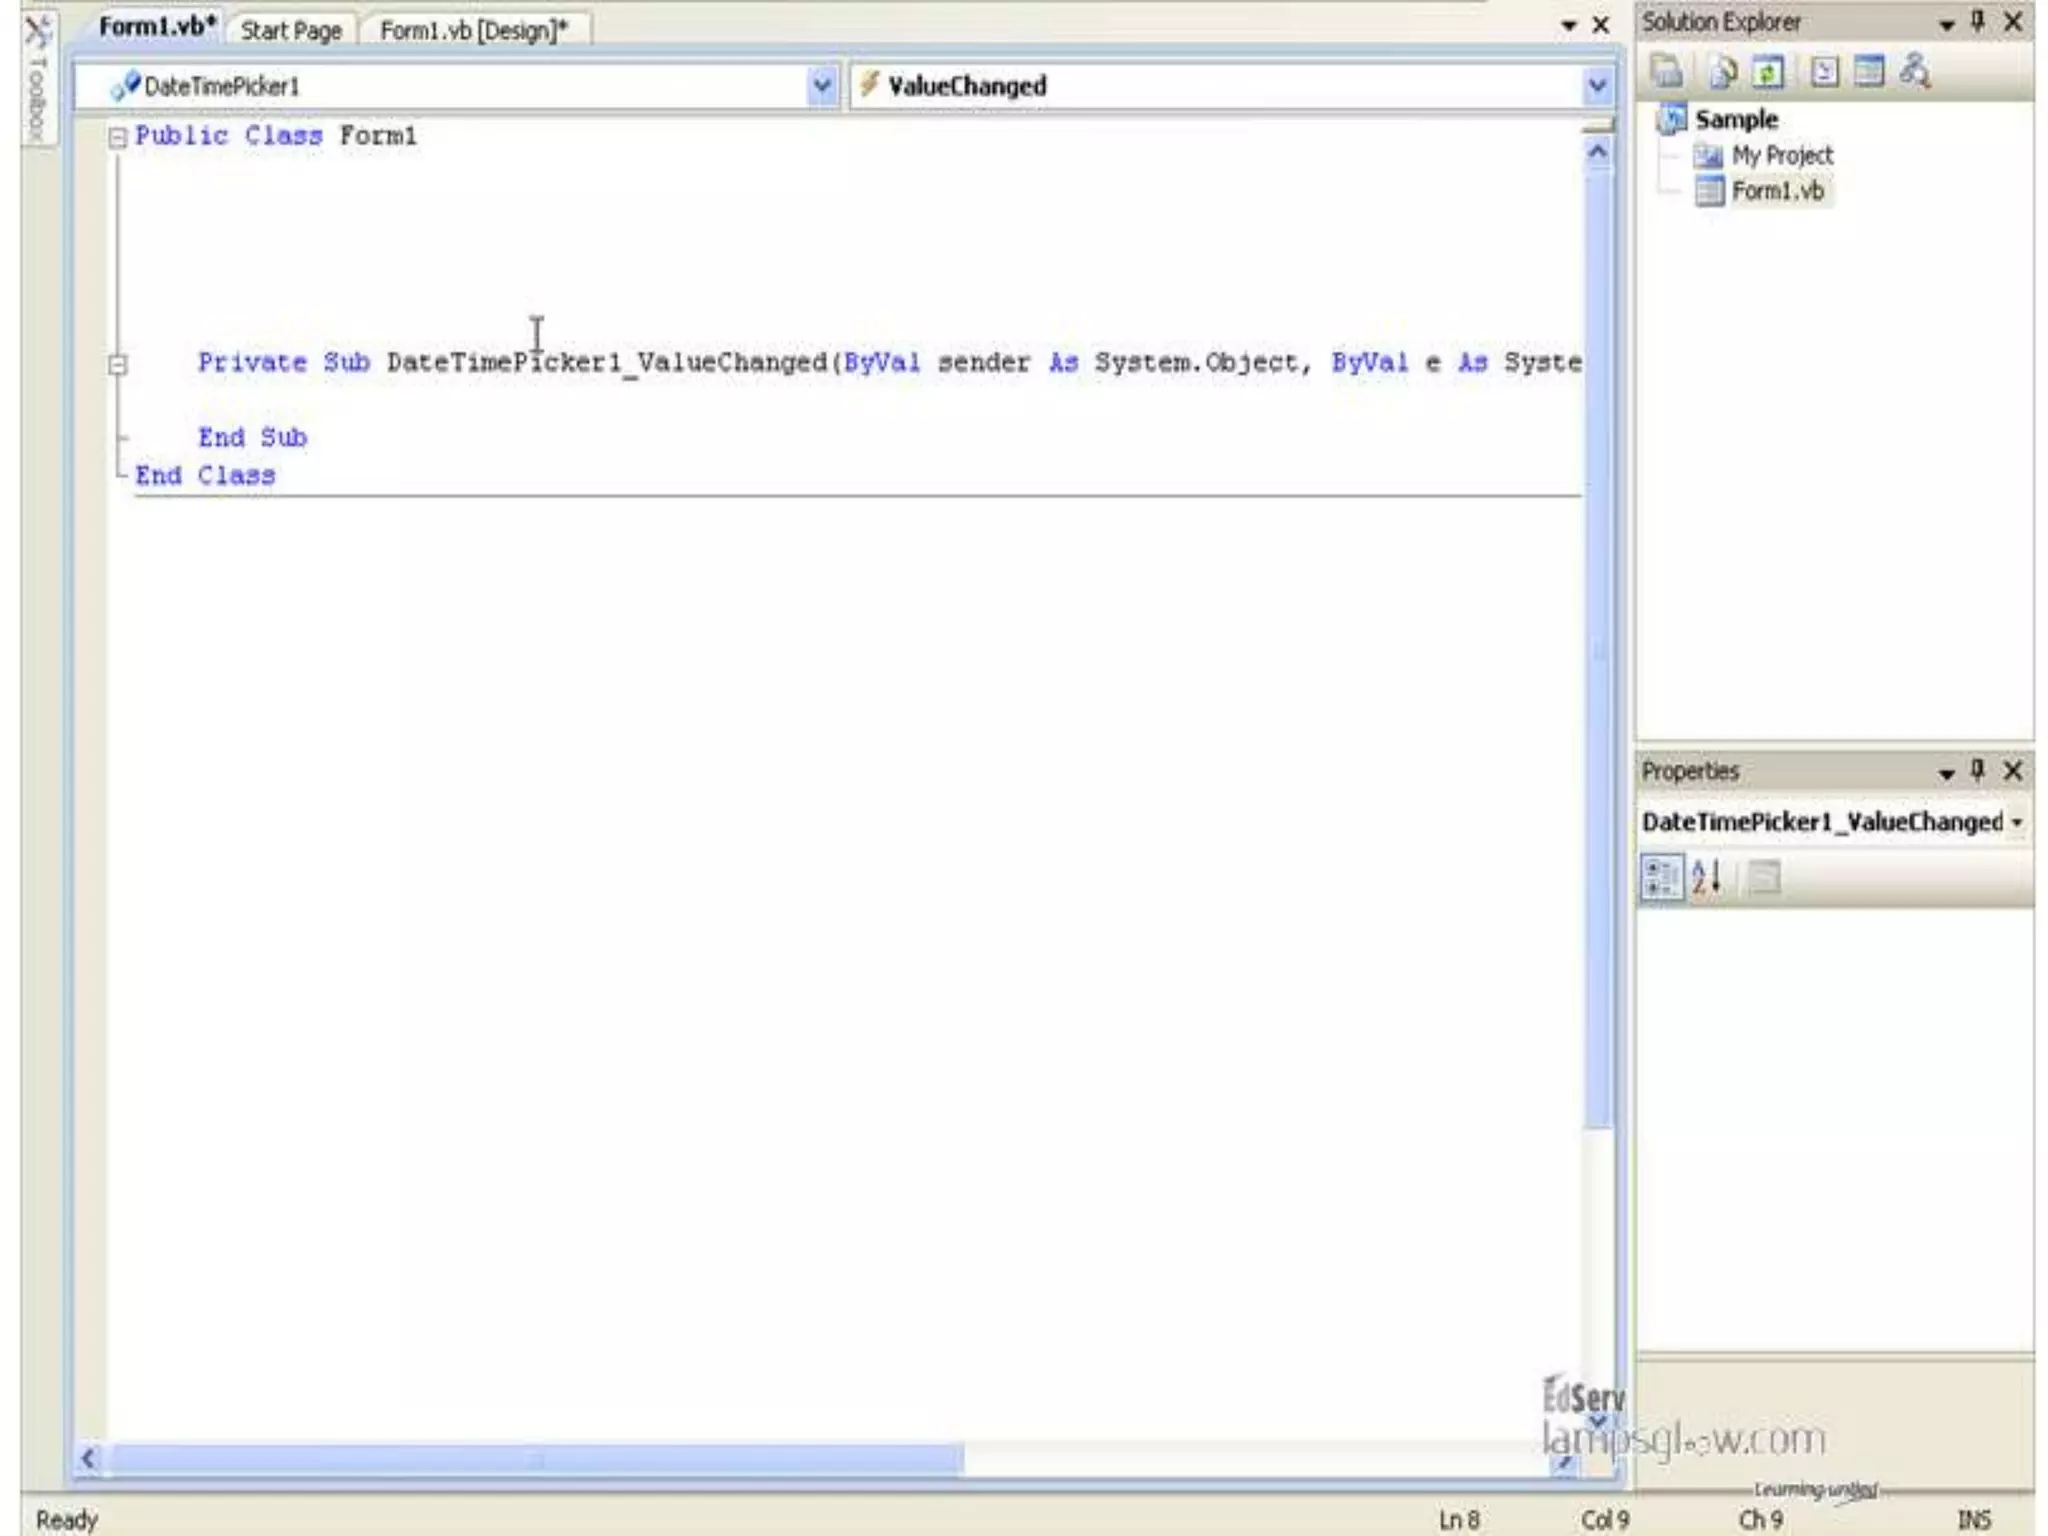The image size is (2048, 1536).
Task: Click the horizontal scrollbar thumb
Action: coord(536,1460)
